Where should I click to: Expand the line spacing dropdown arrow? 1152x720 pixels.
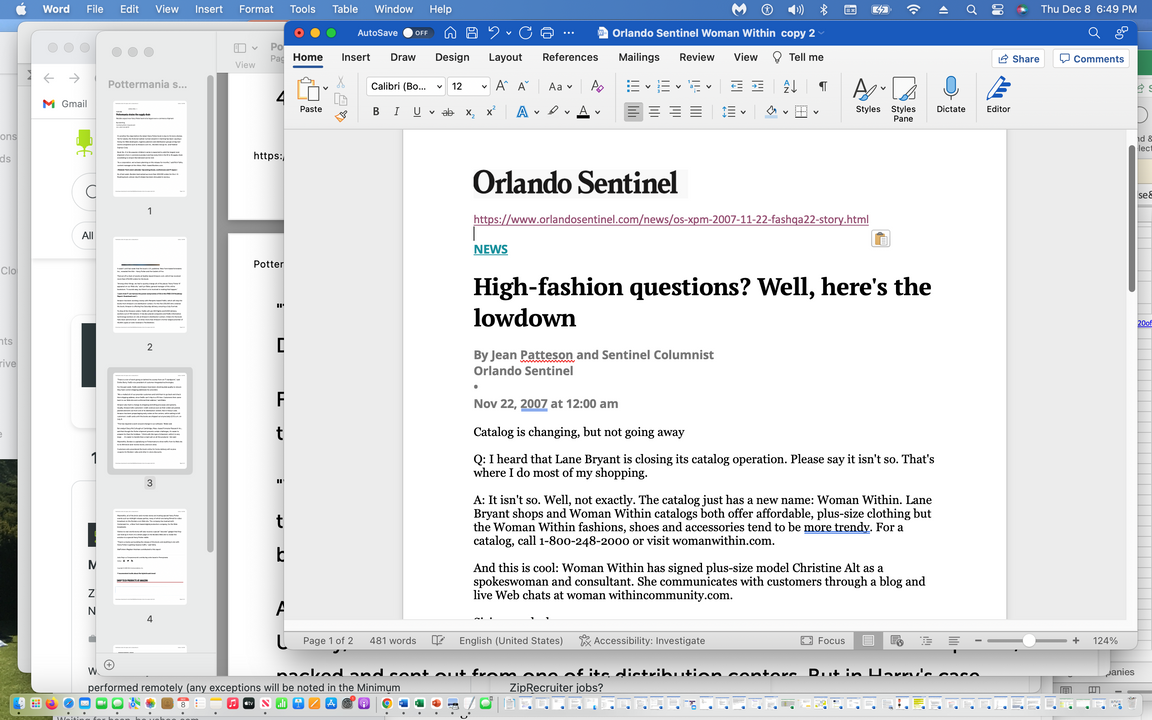[x=744, y=112]
